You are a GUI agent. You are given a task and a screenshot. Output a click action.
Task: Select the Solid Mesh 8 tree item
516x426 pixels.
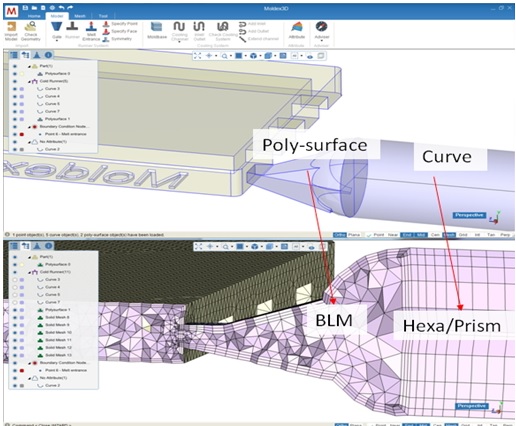[x=57, y=317]
